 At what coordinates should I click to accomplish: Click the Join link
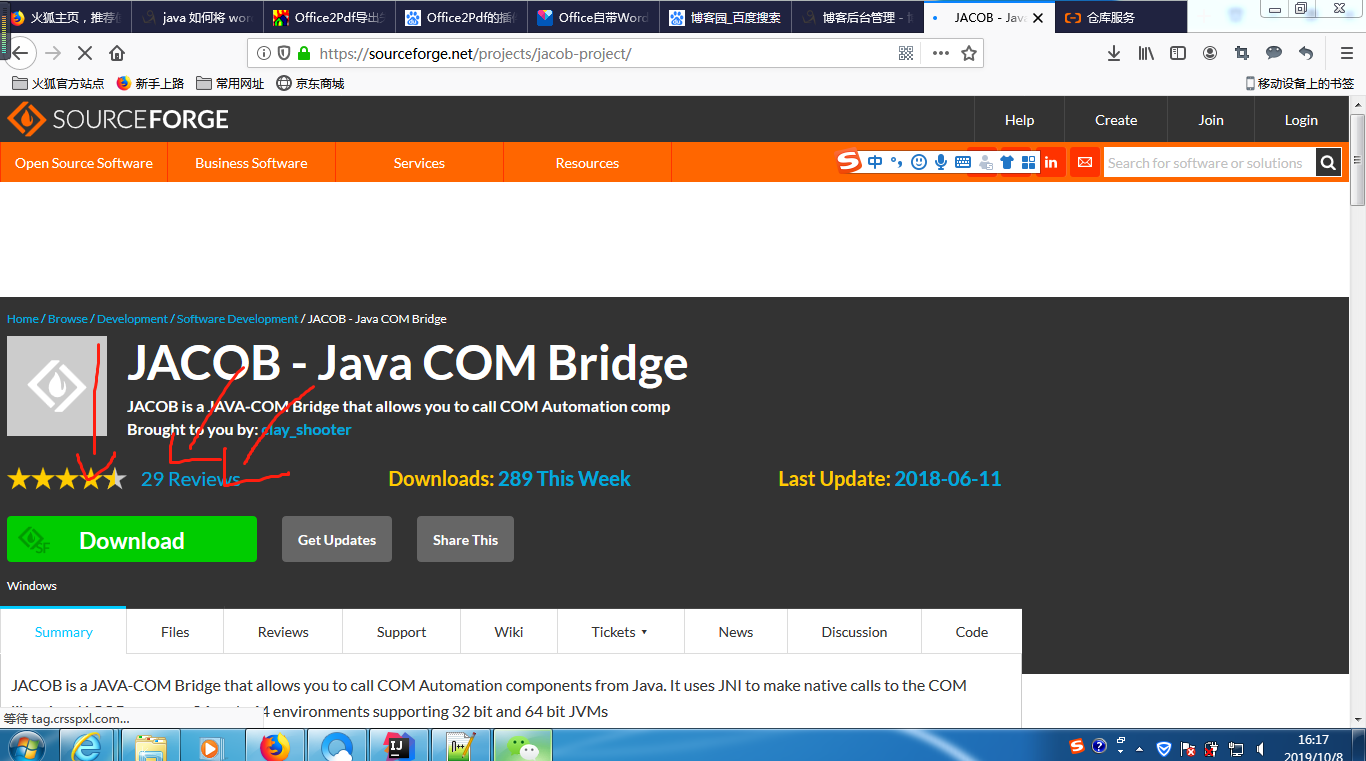coord(1211,120)
